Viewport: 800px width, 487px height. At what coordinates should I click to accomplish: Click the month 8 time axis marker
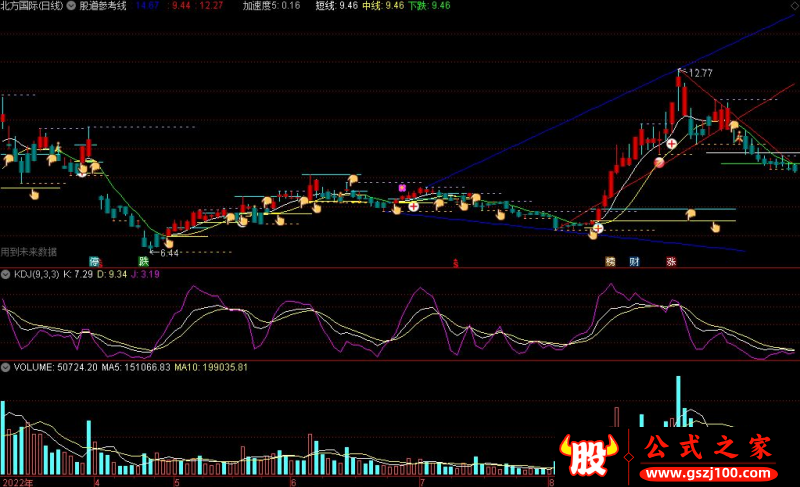click(x=551, y=482)
